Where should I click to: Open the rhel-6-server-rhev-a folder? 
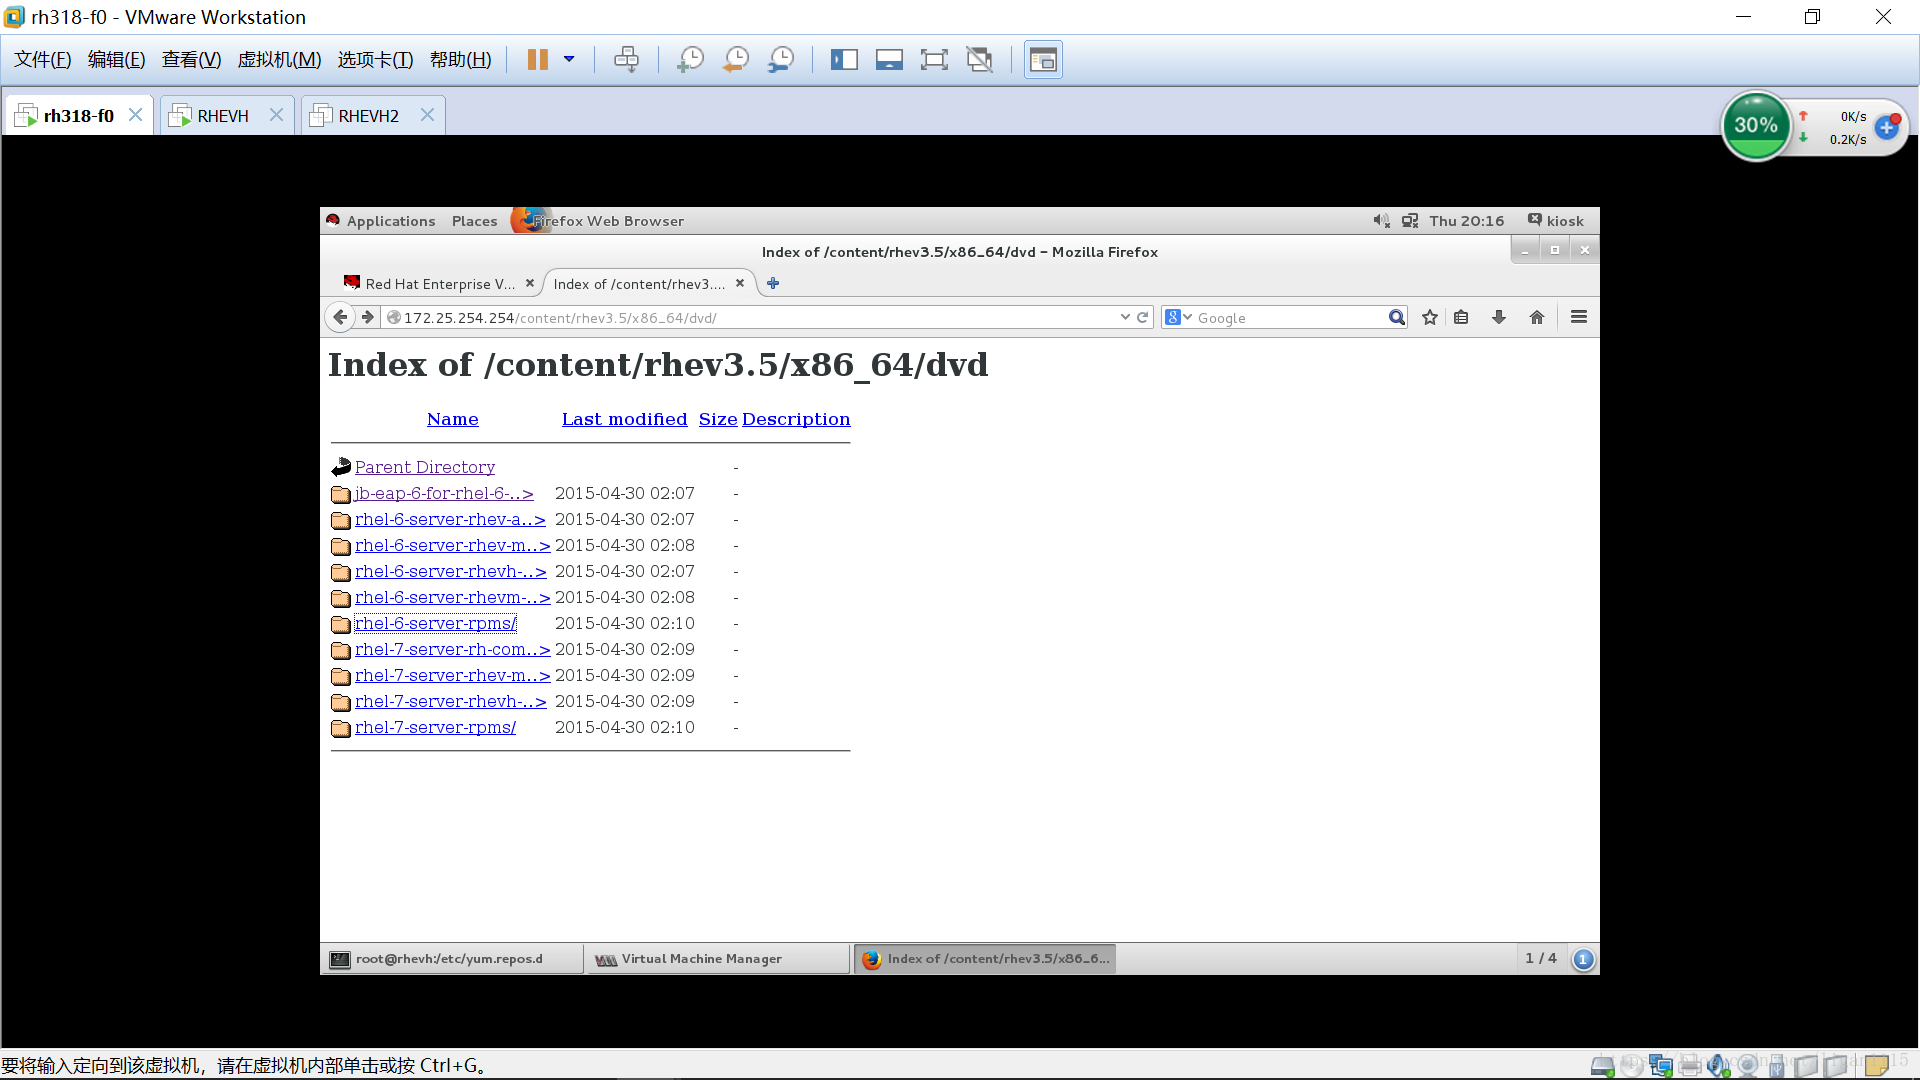[450, 519]
